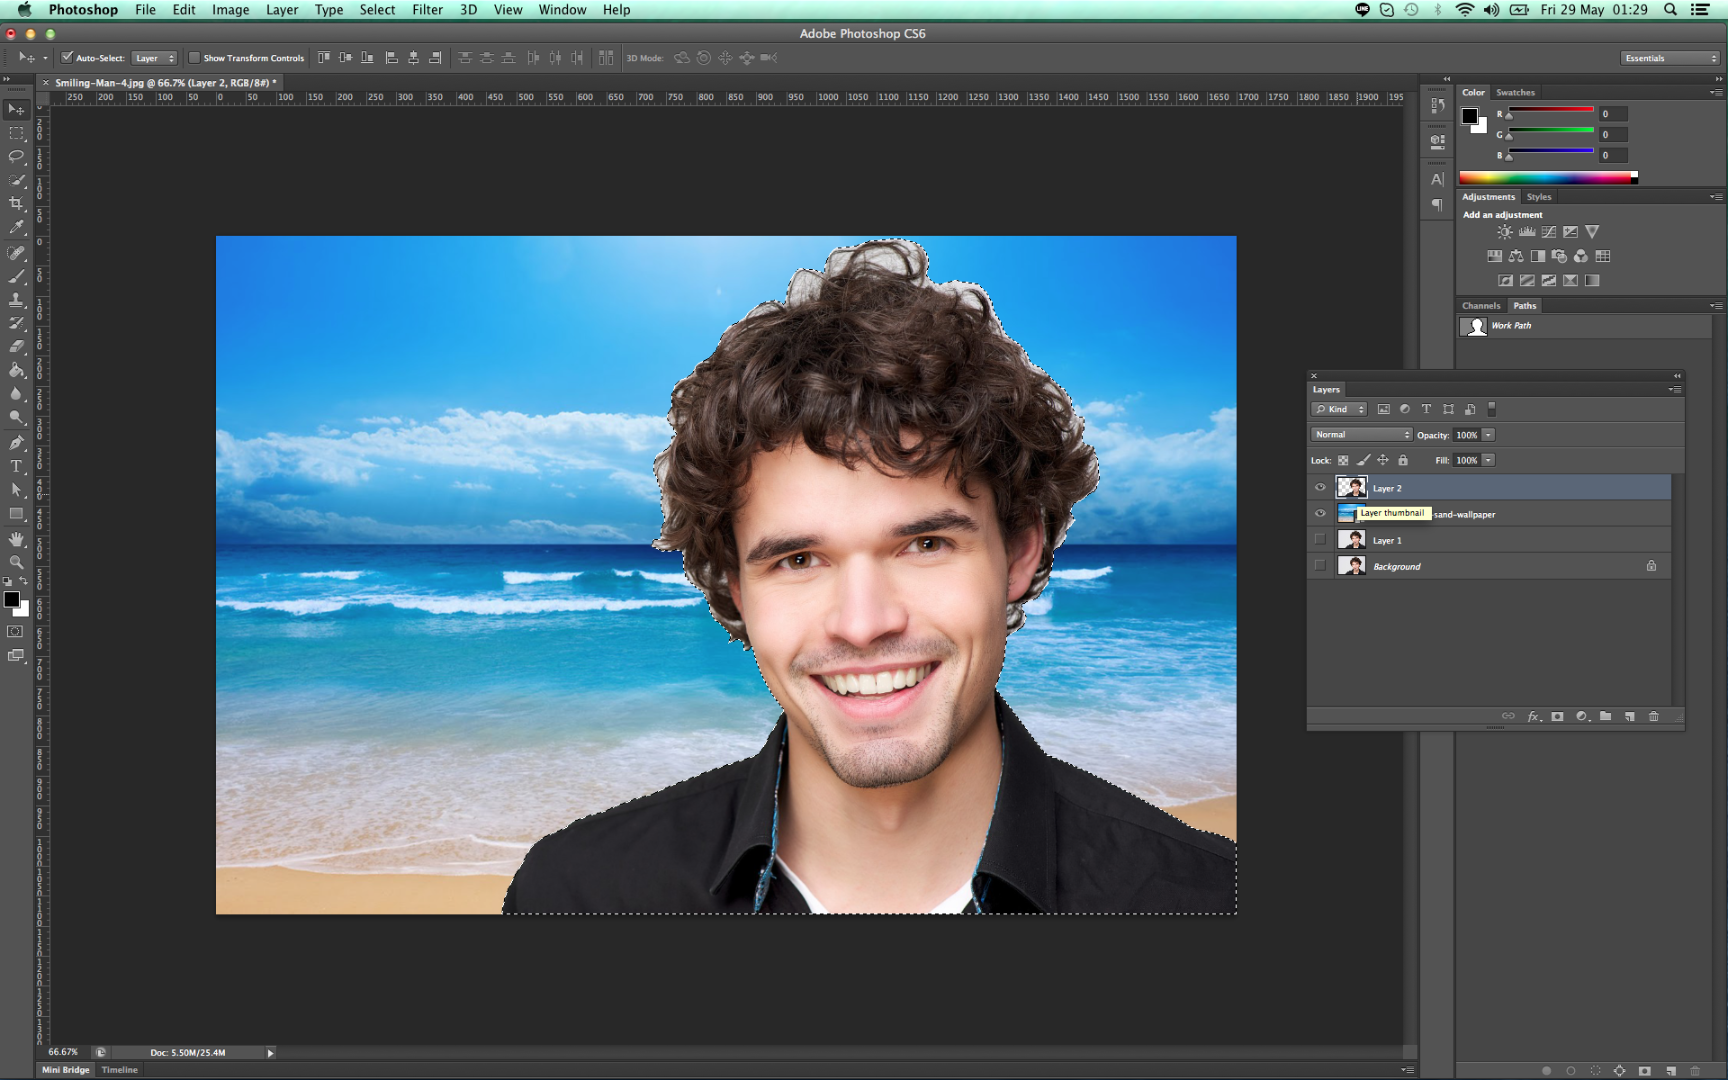Select the Eraser tool
The width and height of the screenshot is (1728, 1080).
pyautogui.click(x=16, y=347)
